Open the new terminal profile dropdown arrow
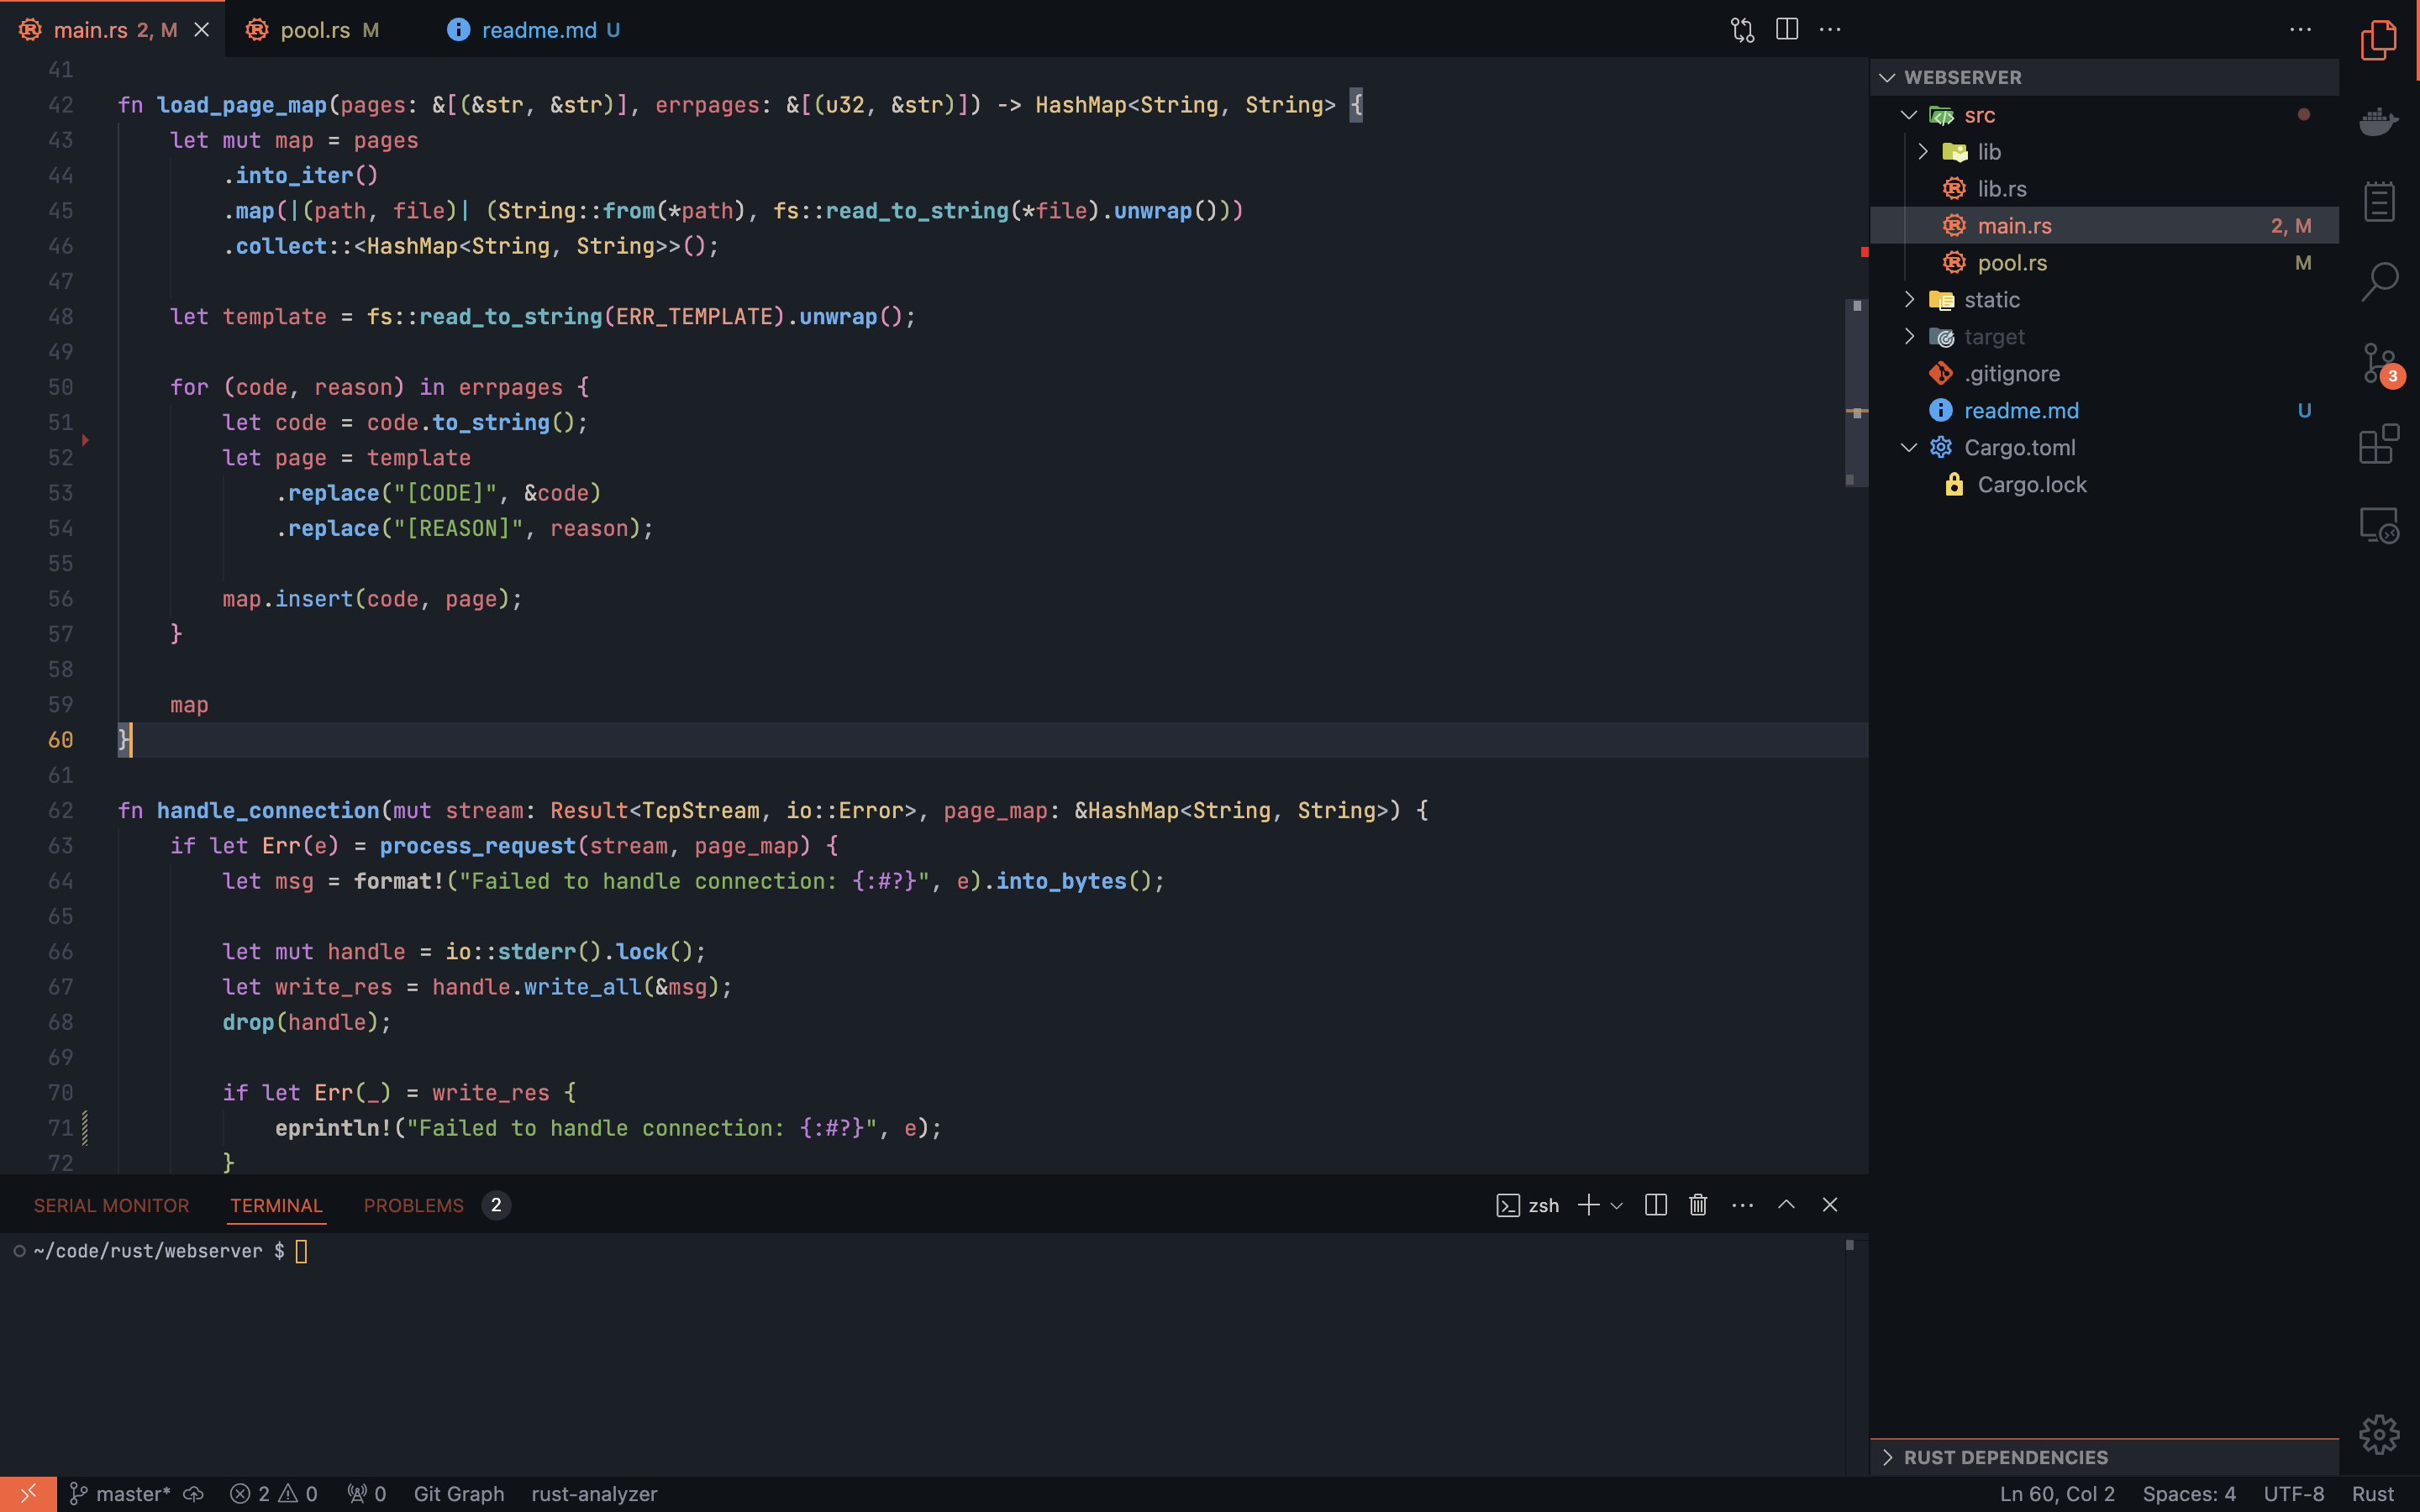Image resolution: width=2420 pixels, height=1512 pixels. pos(1617,1205)
